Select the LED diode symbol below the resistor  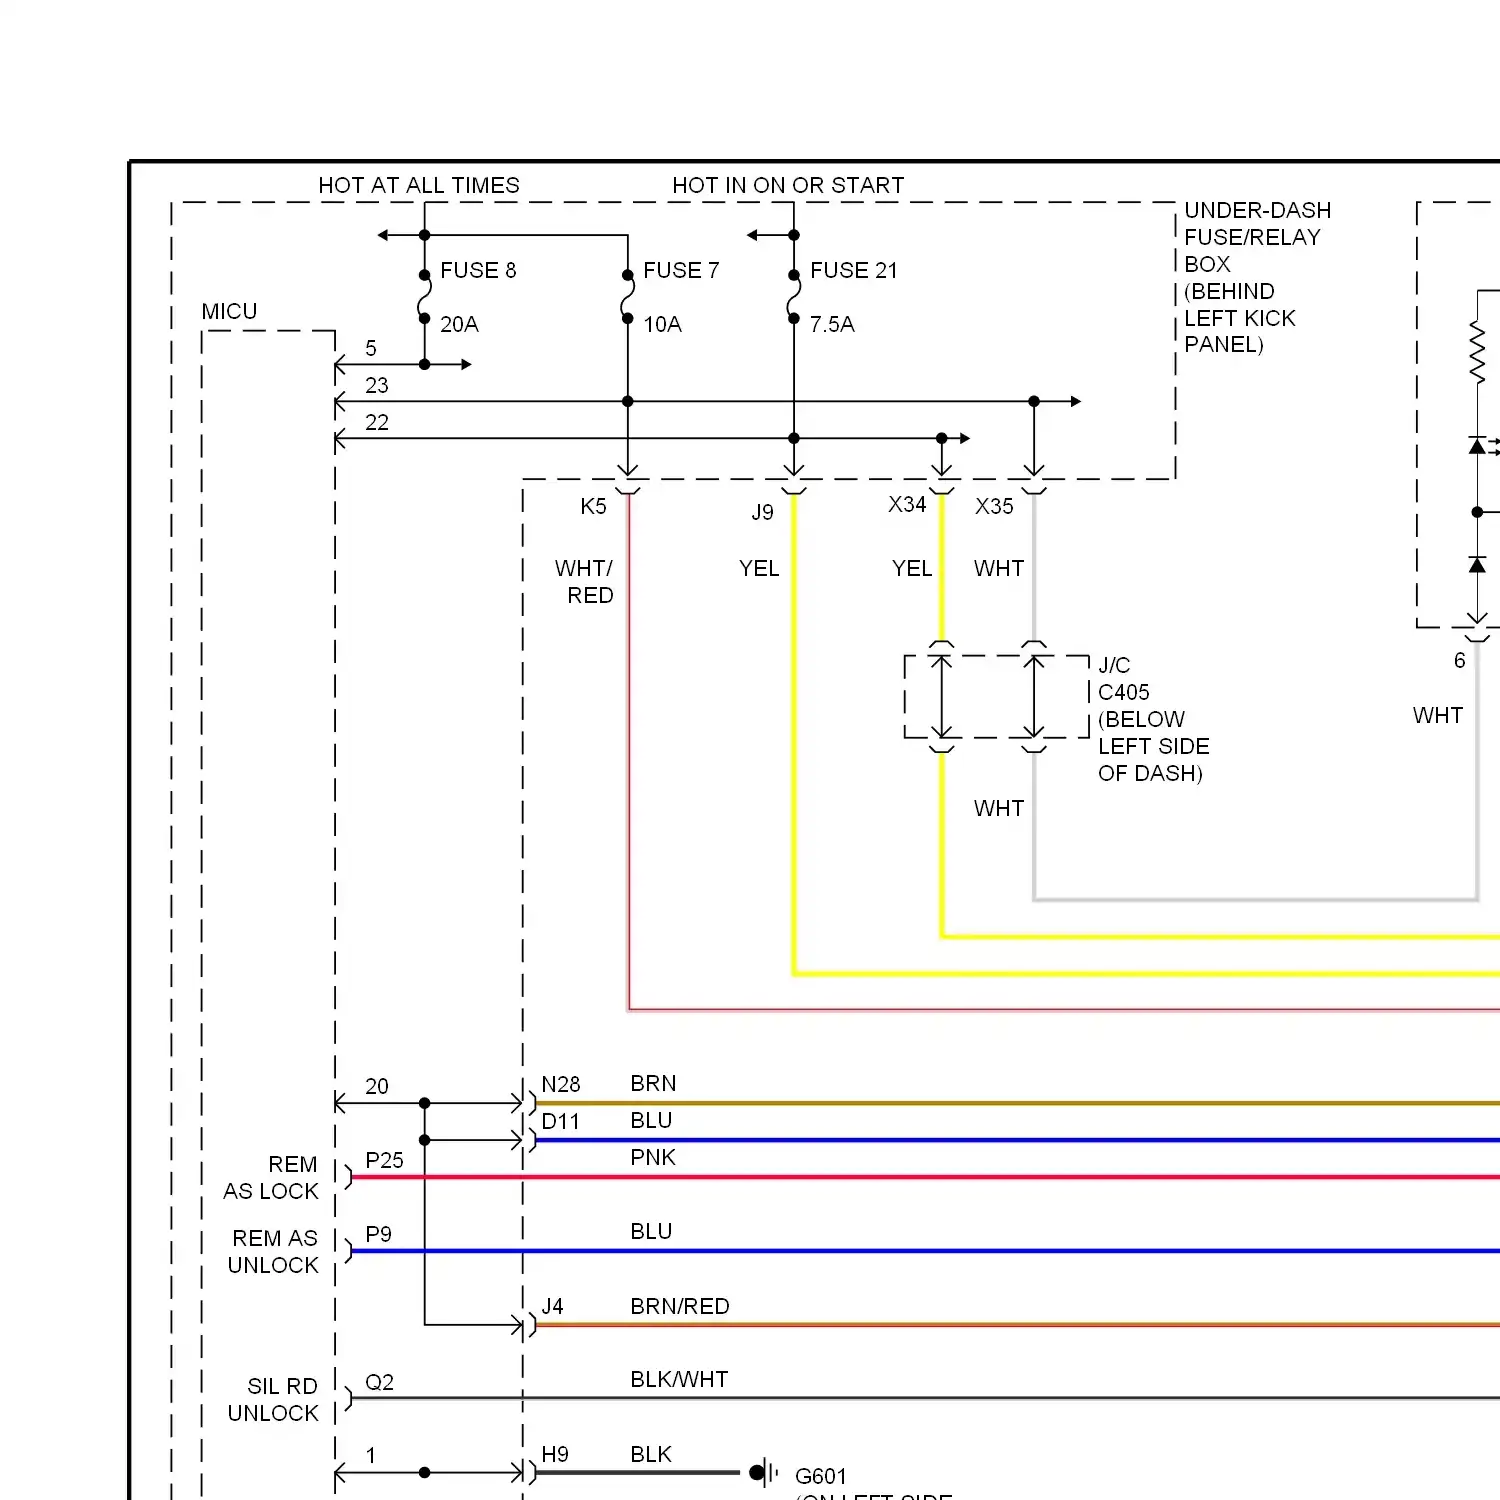click(x=1478, y=446)
